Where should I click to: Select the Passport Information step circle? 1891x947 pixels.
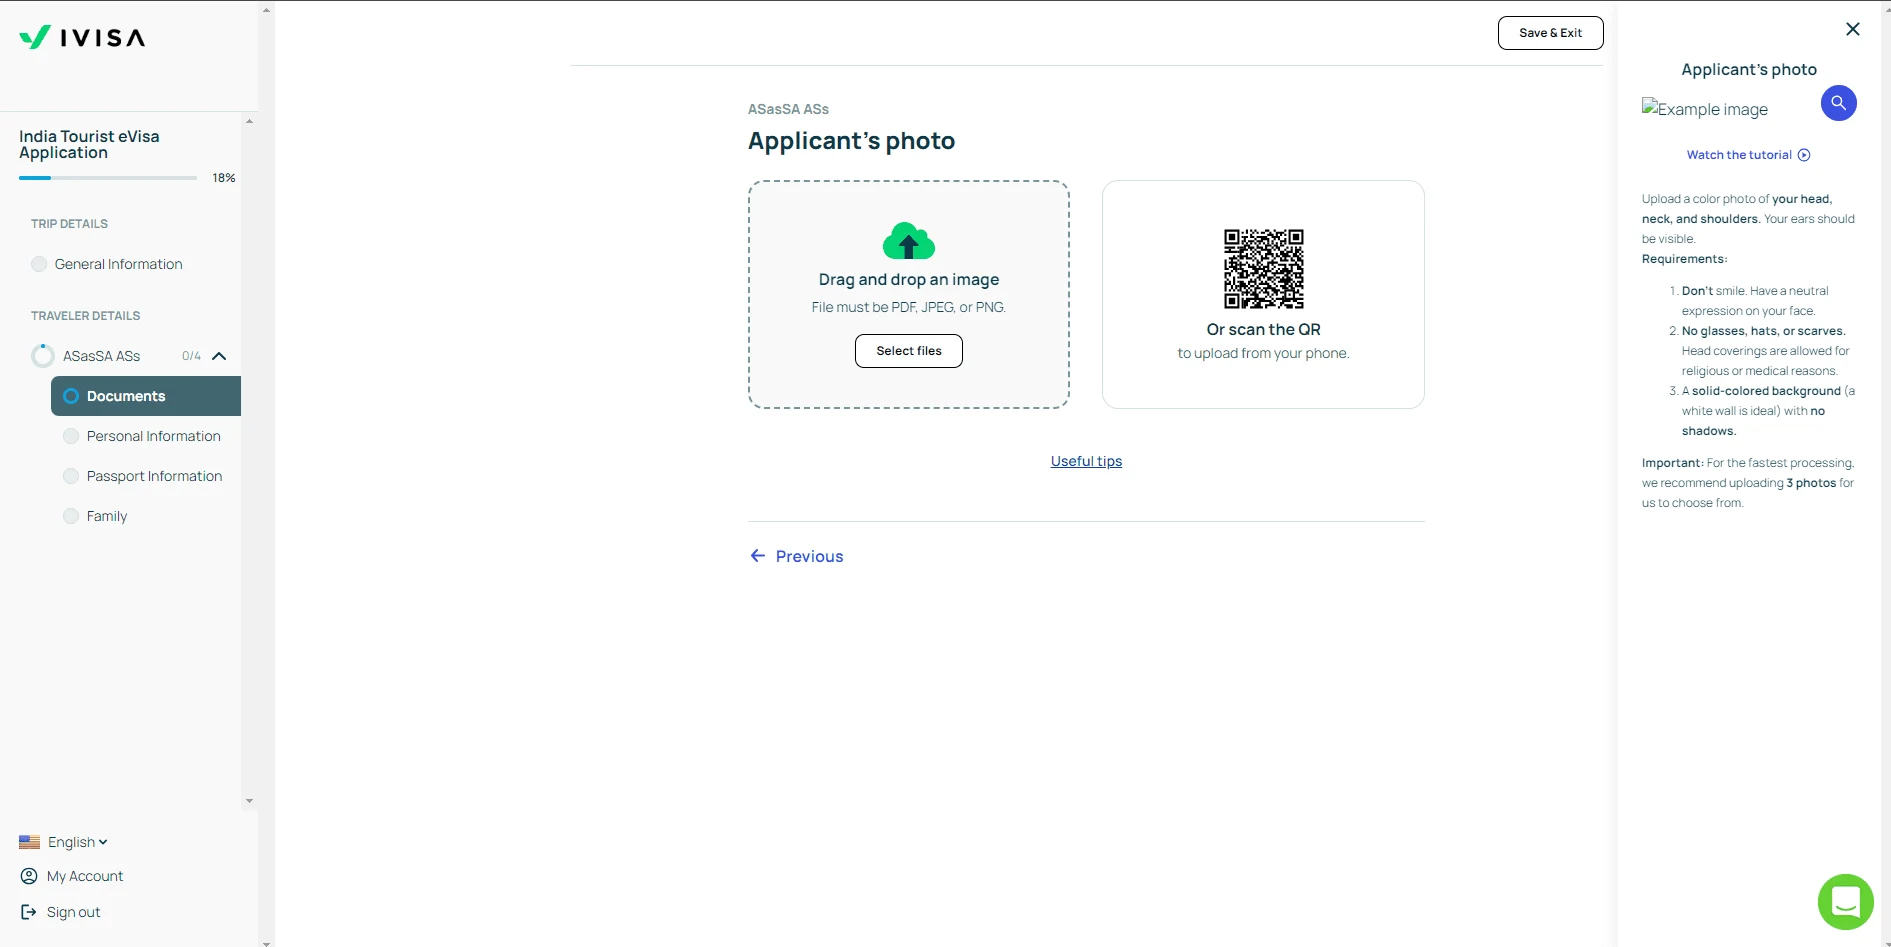pyautogui.click(x=71, y=476)
